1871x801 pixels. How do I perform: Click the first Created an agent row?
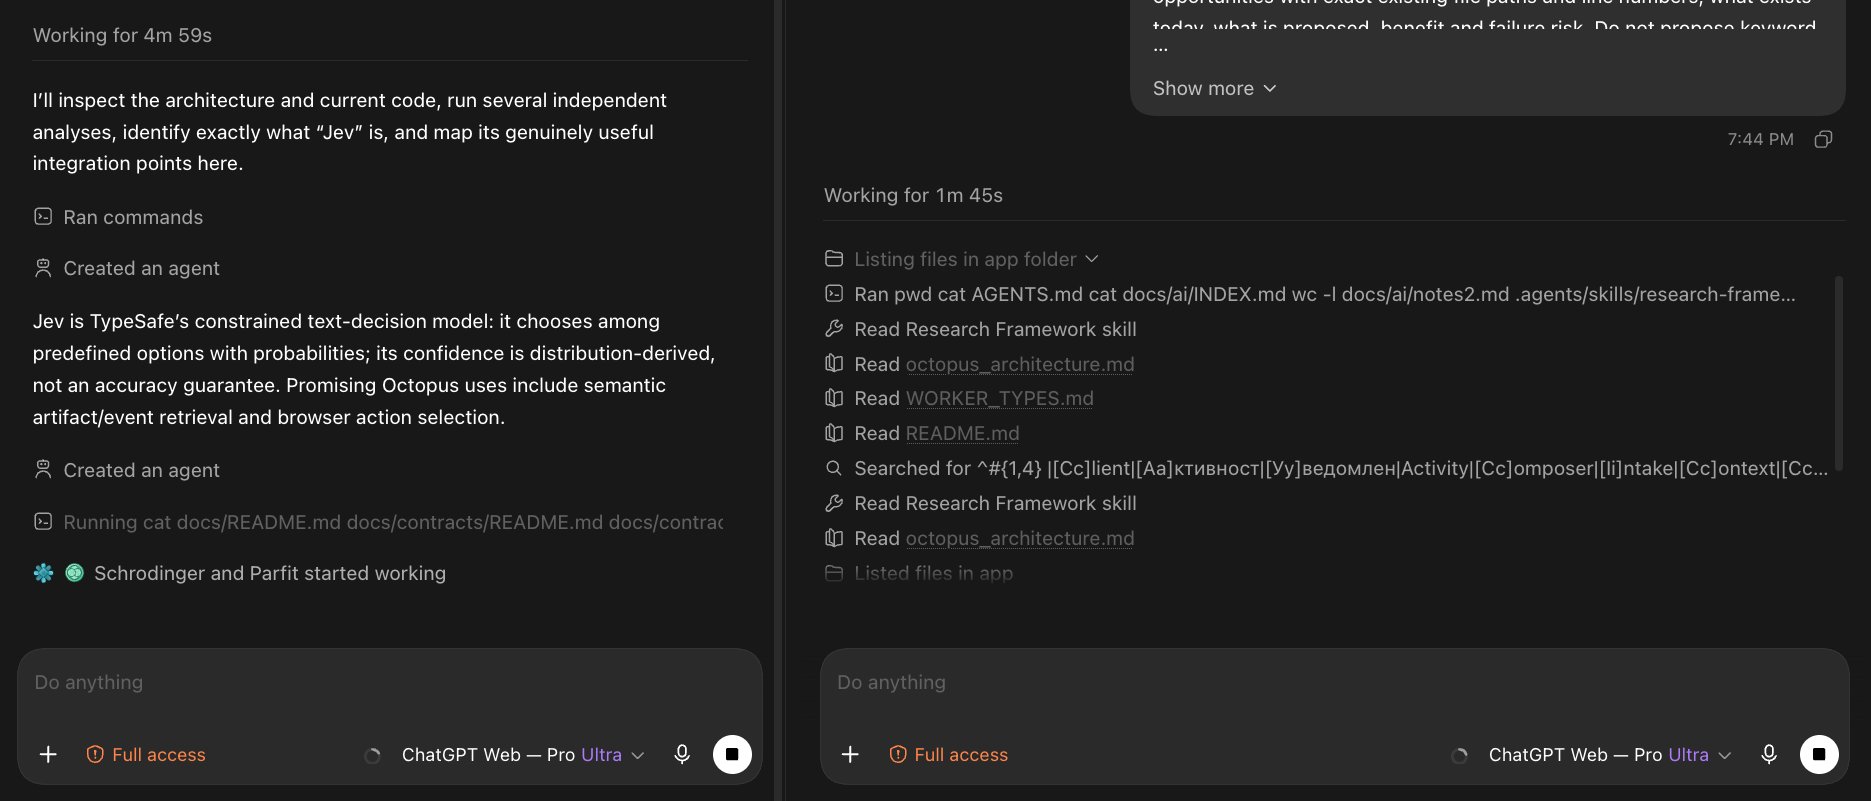click(x=127, y=268)
